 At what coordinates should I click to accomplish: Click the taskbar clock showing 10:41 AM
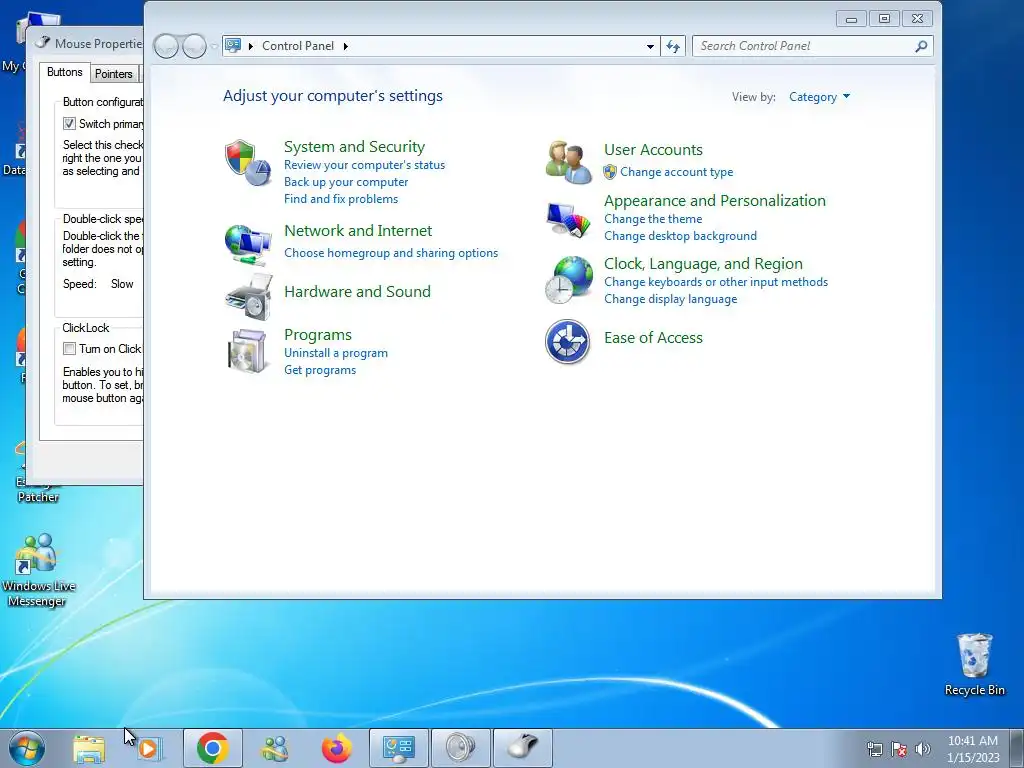tap(973, 749)
